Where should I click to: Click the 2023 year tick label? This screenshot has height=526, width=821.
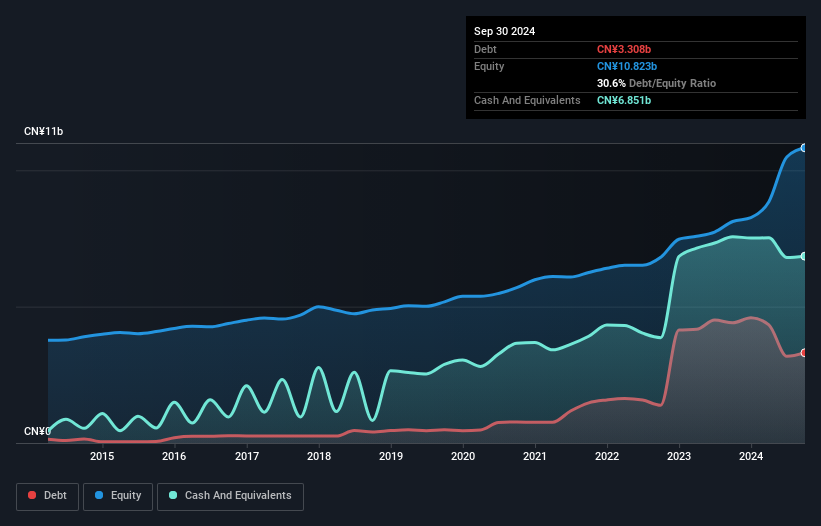click(679, 457)
